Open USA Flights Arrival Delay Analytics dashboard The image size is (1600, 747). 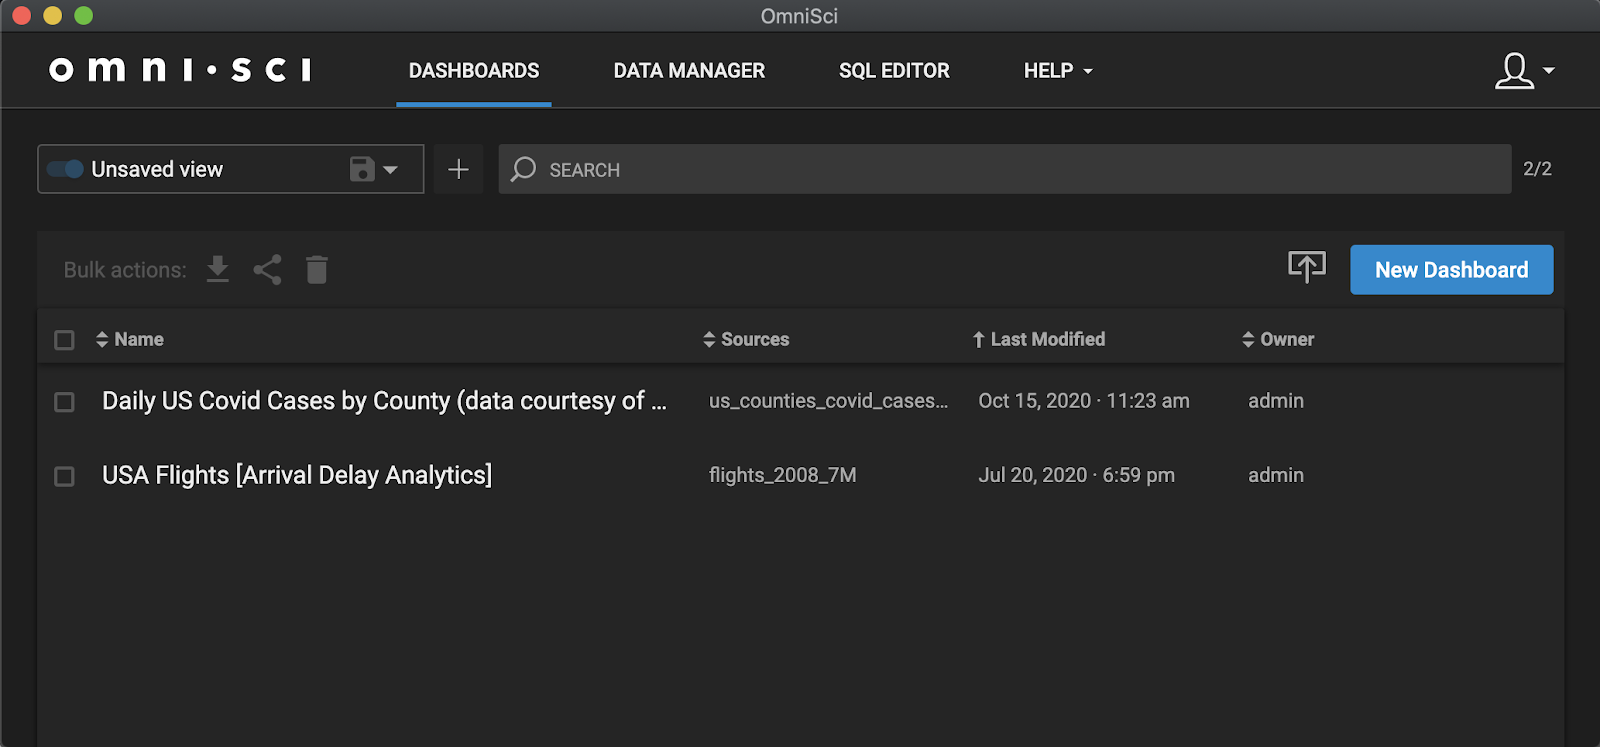pyautogui.click(x=297, y=475)
